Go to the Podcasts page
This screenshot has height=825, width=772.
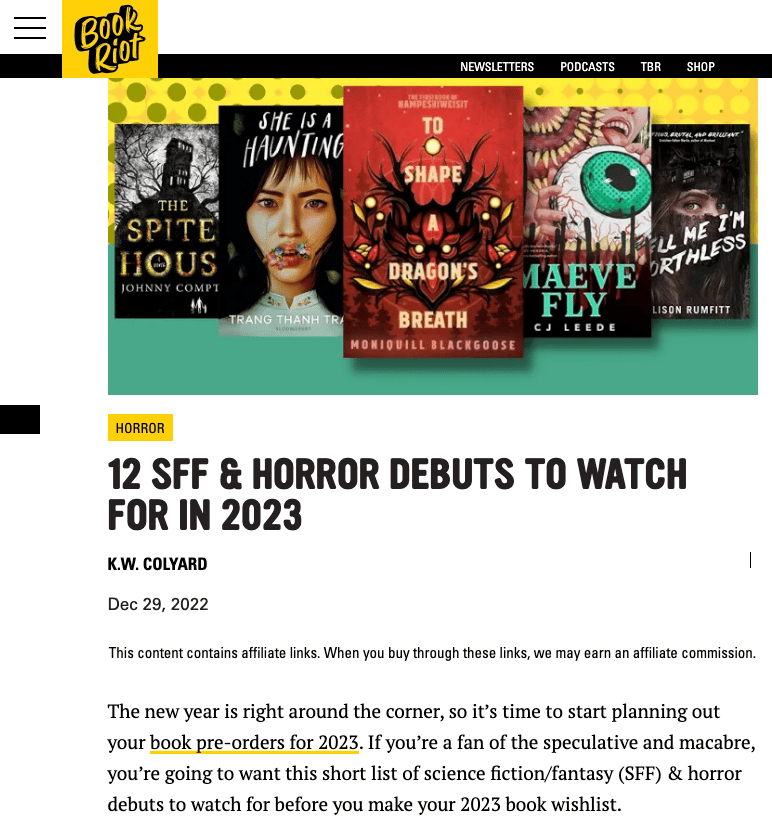587,67
